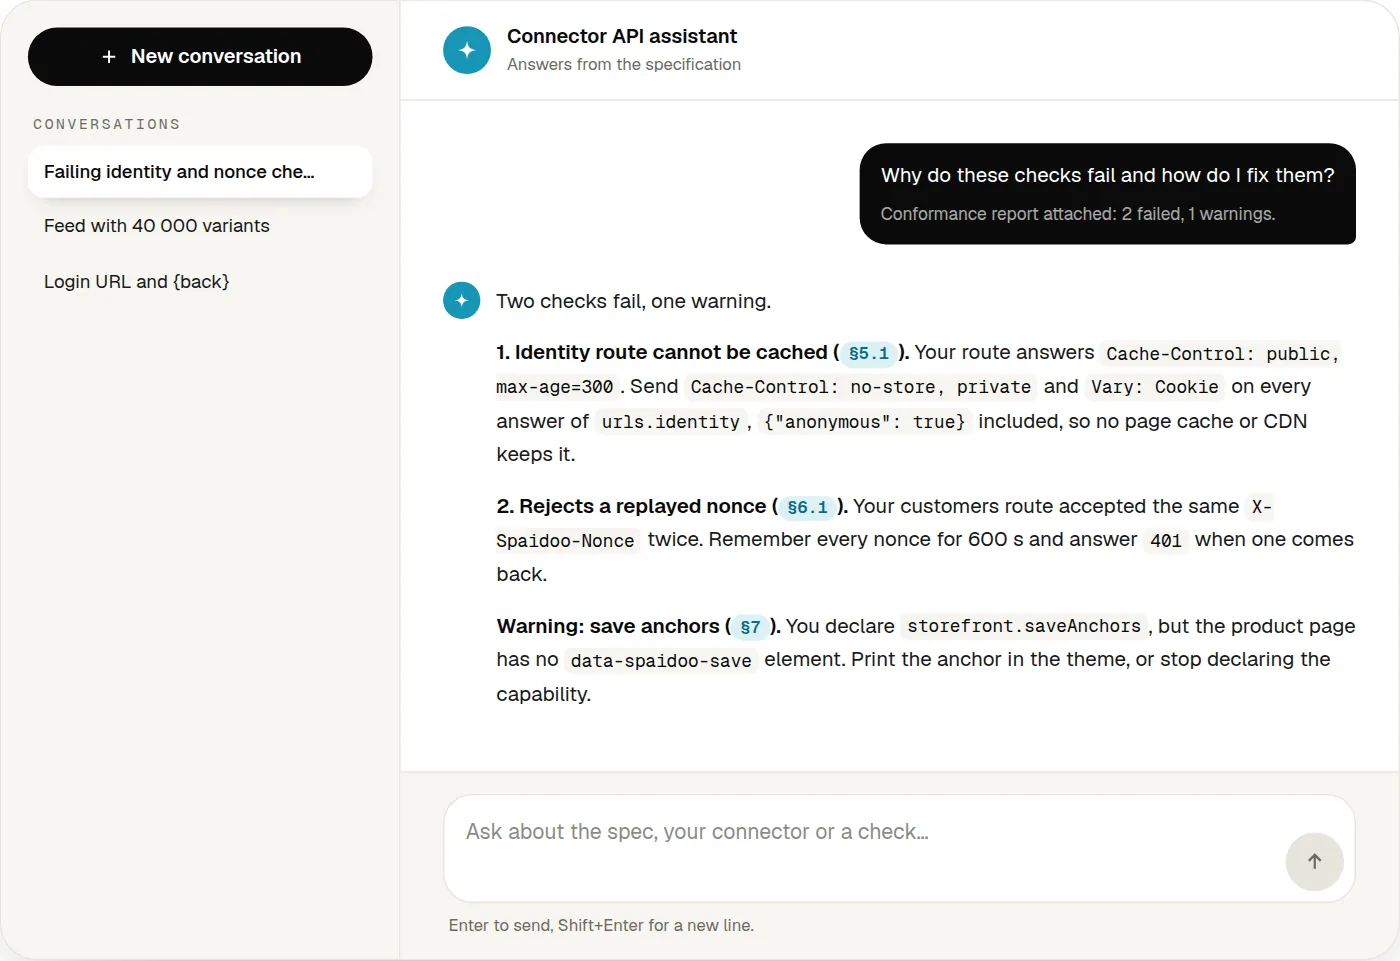The height and width of the screenshot is (961, 1400).
Task: Click the '{"anonymous": true}' code snippet
Action: 865,422
